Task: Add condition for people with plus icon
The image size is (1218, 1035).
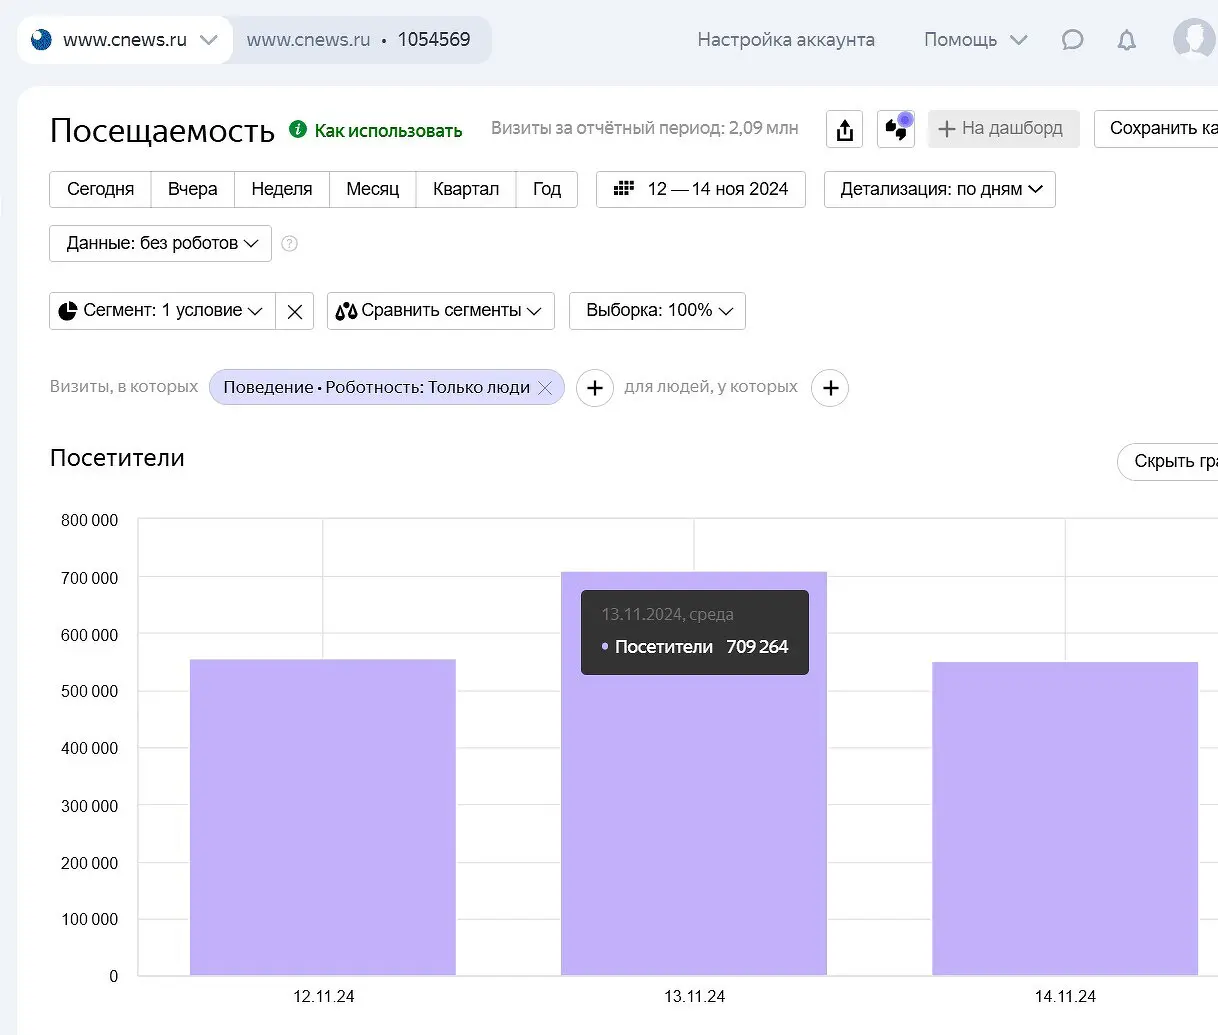Action: 830,388
